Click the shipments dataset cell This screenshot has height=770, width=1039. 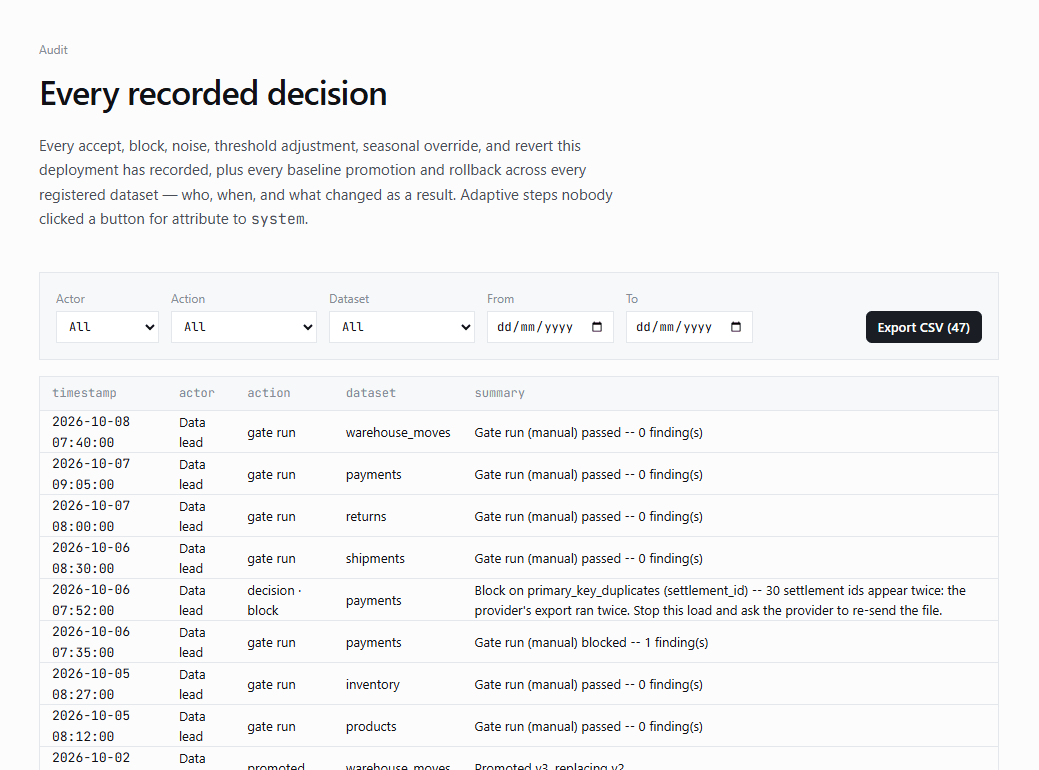pyautogui.click(x=375, y=559)
